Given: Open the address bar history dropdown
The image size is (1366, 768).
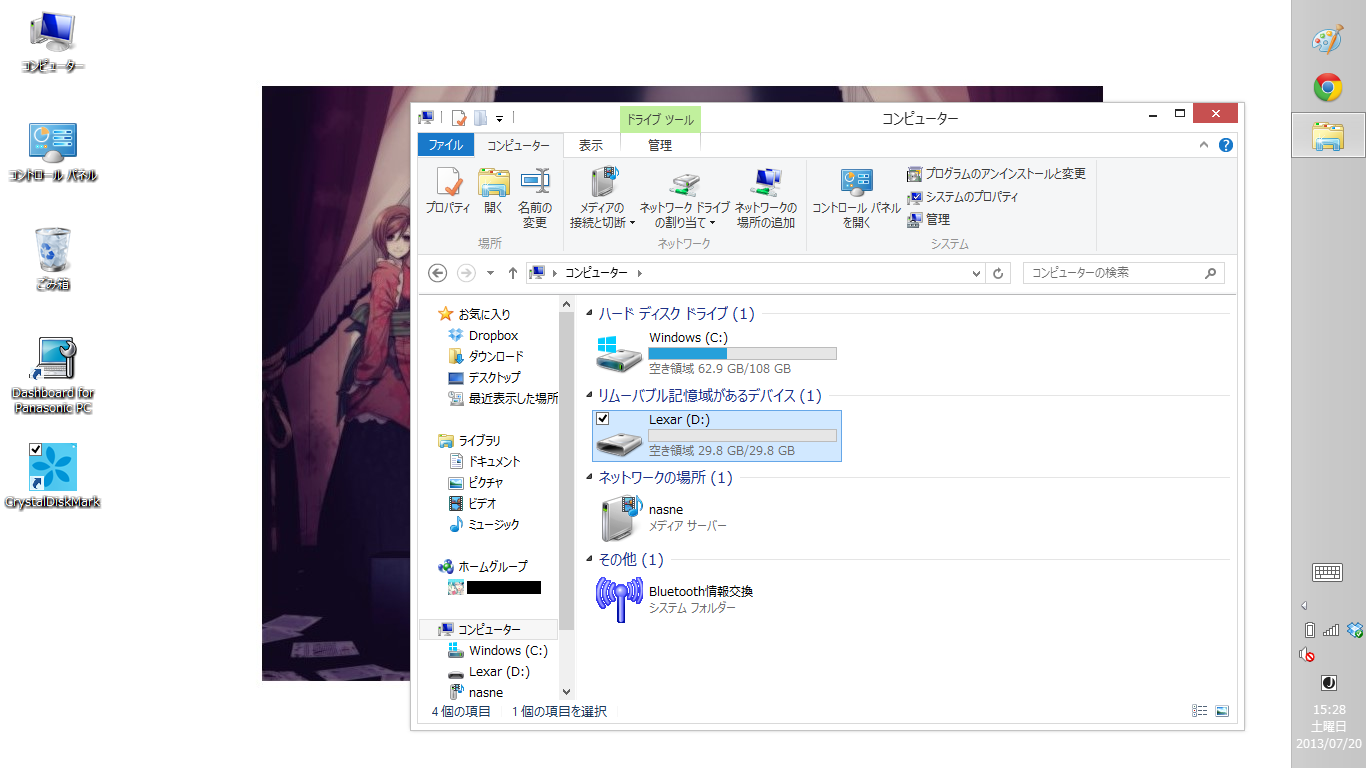Looking at the screenshot, I should [x=977, y=273].
